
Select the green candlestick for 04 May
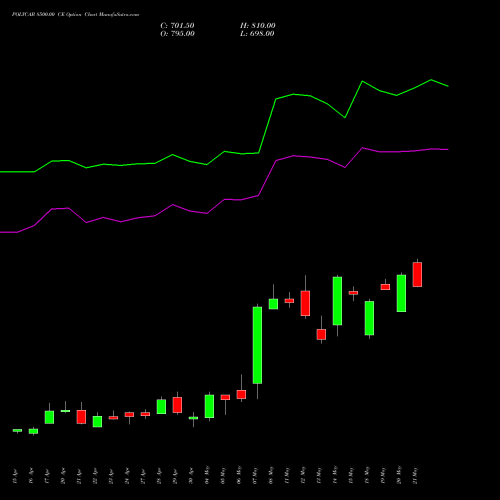click(209, 406)
